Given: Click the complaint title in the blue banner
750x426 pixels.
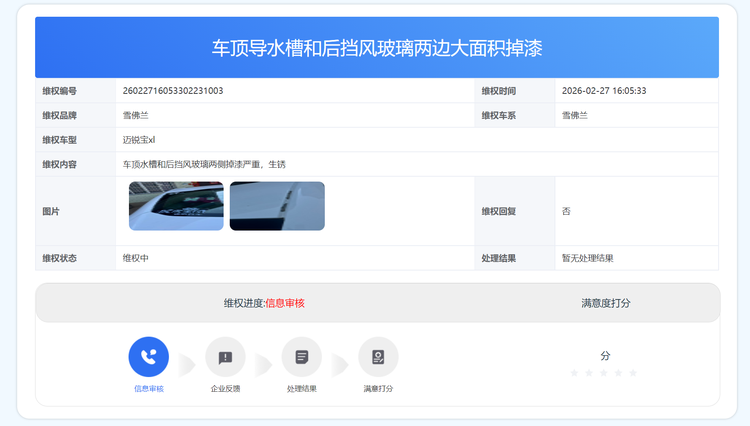Looking at the screenshot, I should (x=377, y=48).
